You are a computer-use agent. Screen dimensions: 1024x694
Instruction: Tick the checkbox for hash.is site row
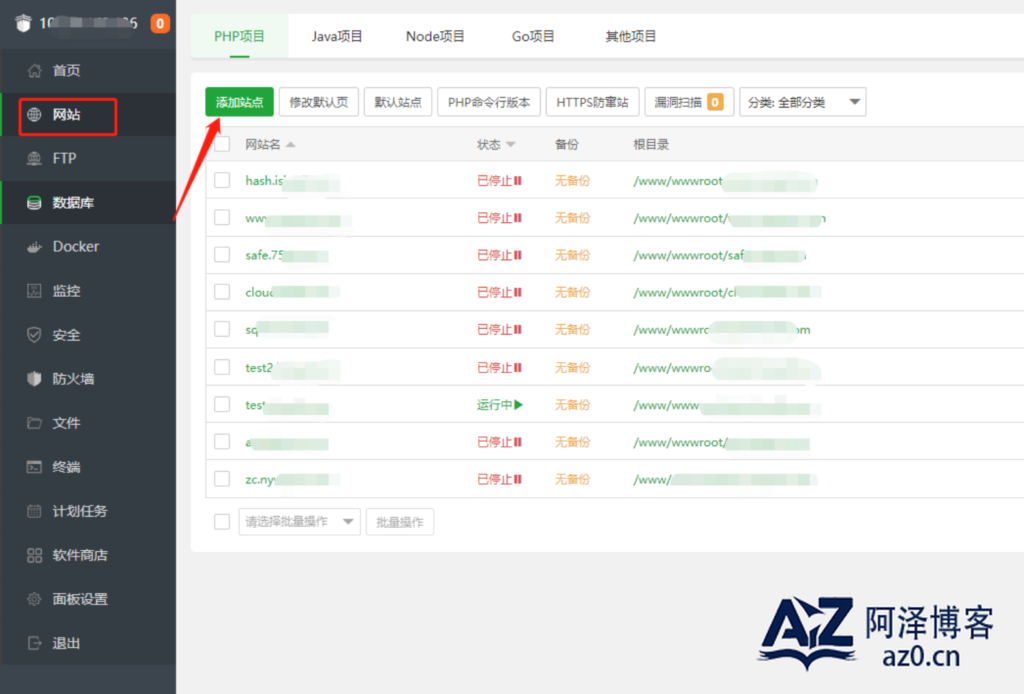point(222,180)
